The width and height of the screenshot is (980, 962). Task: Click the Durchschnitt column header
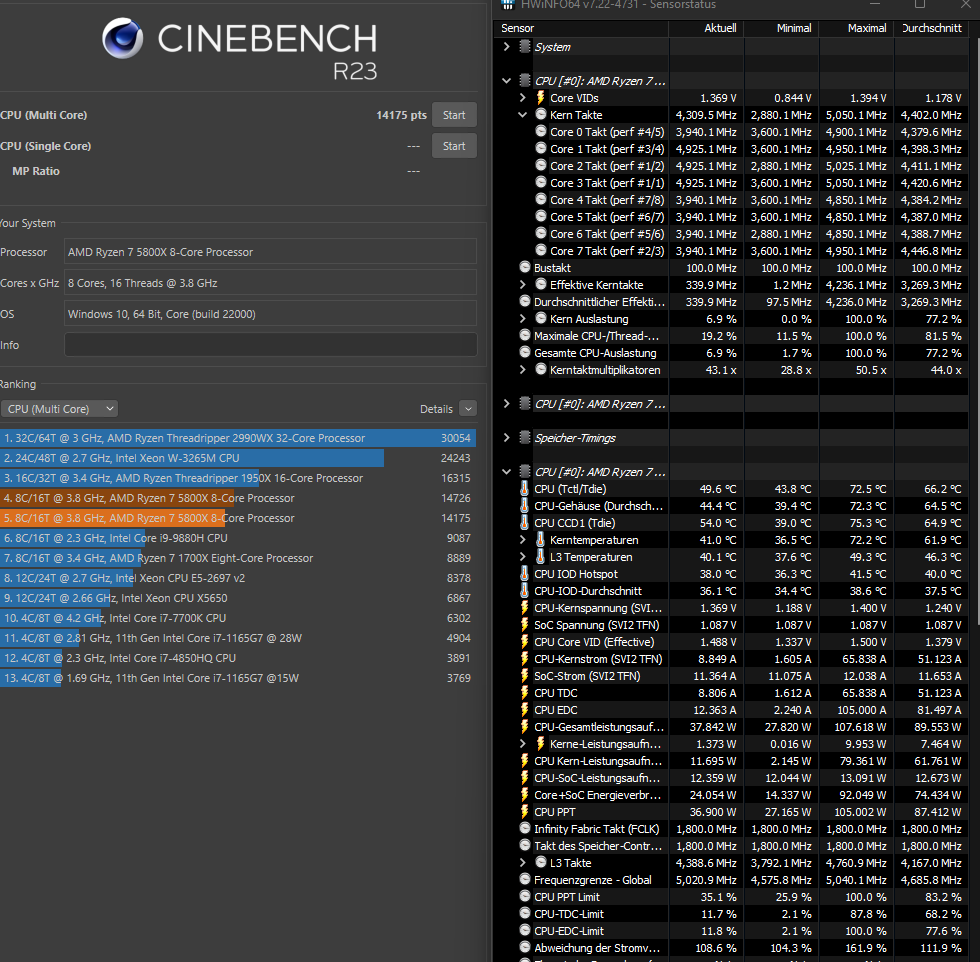931,28
